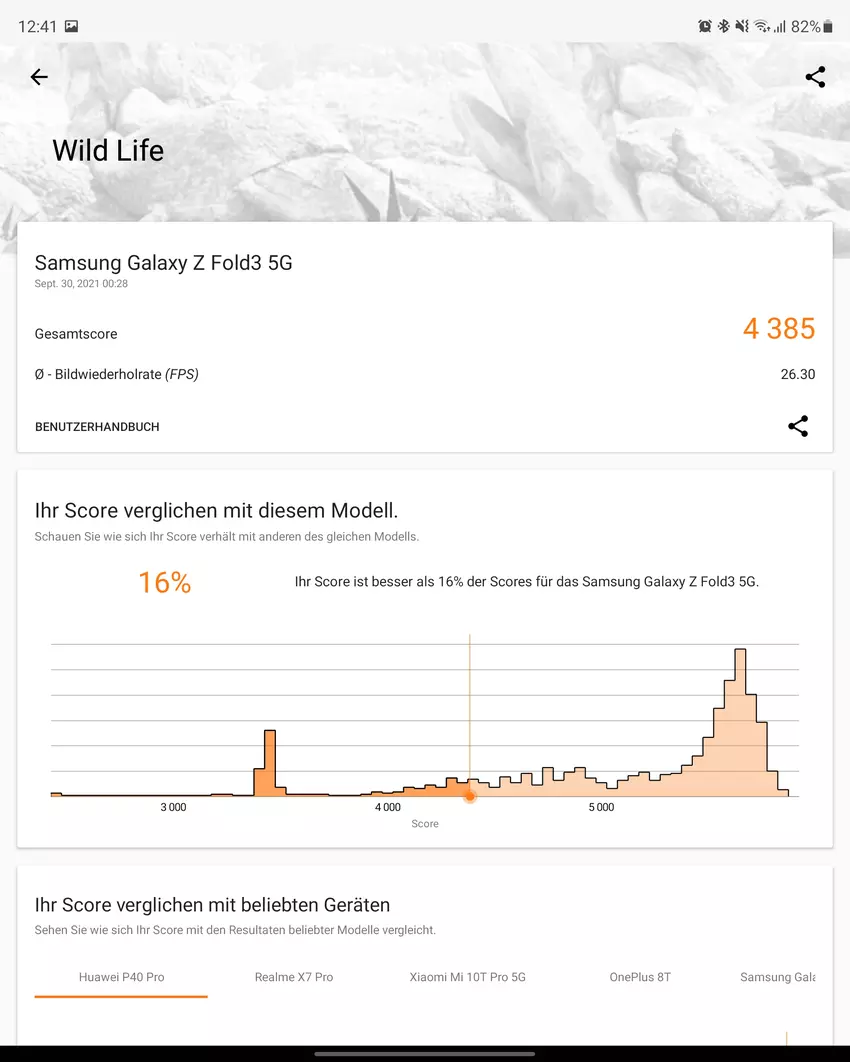Tap the orange score marker on histogram
Screen dimensions: 850x1062
[x=469, y=796]
